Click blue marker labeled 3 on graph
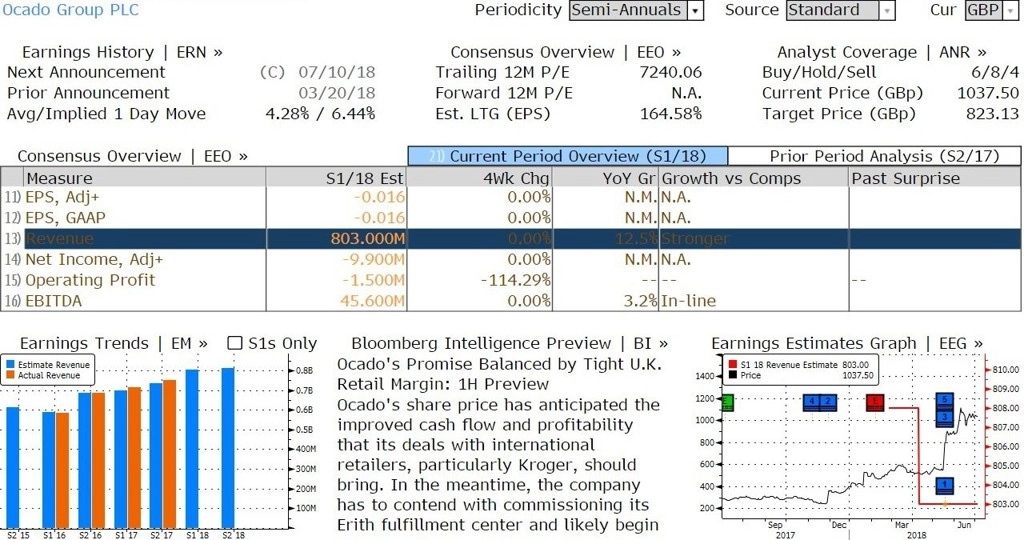This screenshot has width=1024, height=540. pyautogui.click(x=945, y=418)
